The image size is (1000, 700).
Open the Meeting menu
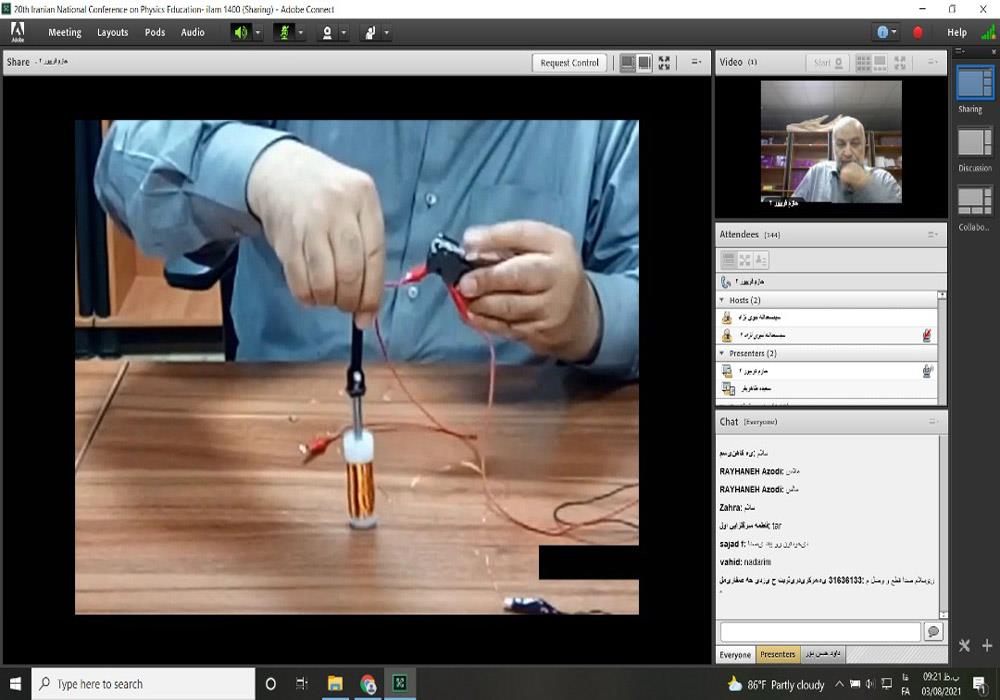tap(65, 32)
